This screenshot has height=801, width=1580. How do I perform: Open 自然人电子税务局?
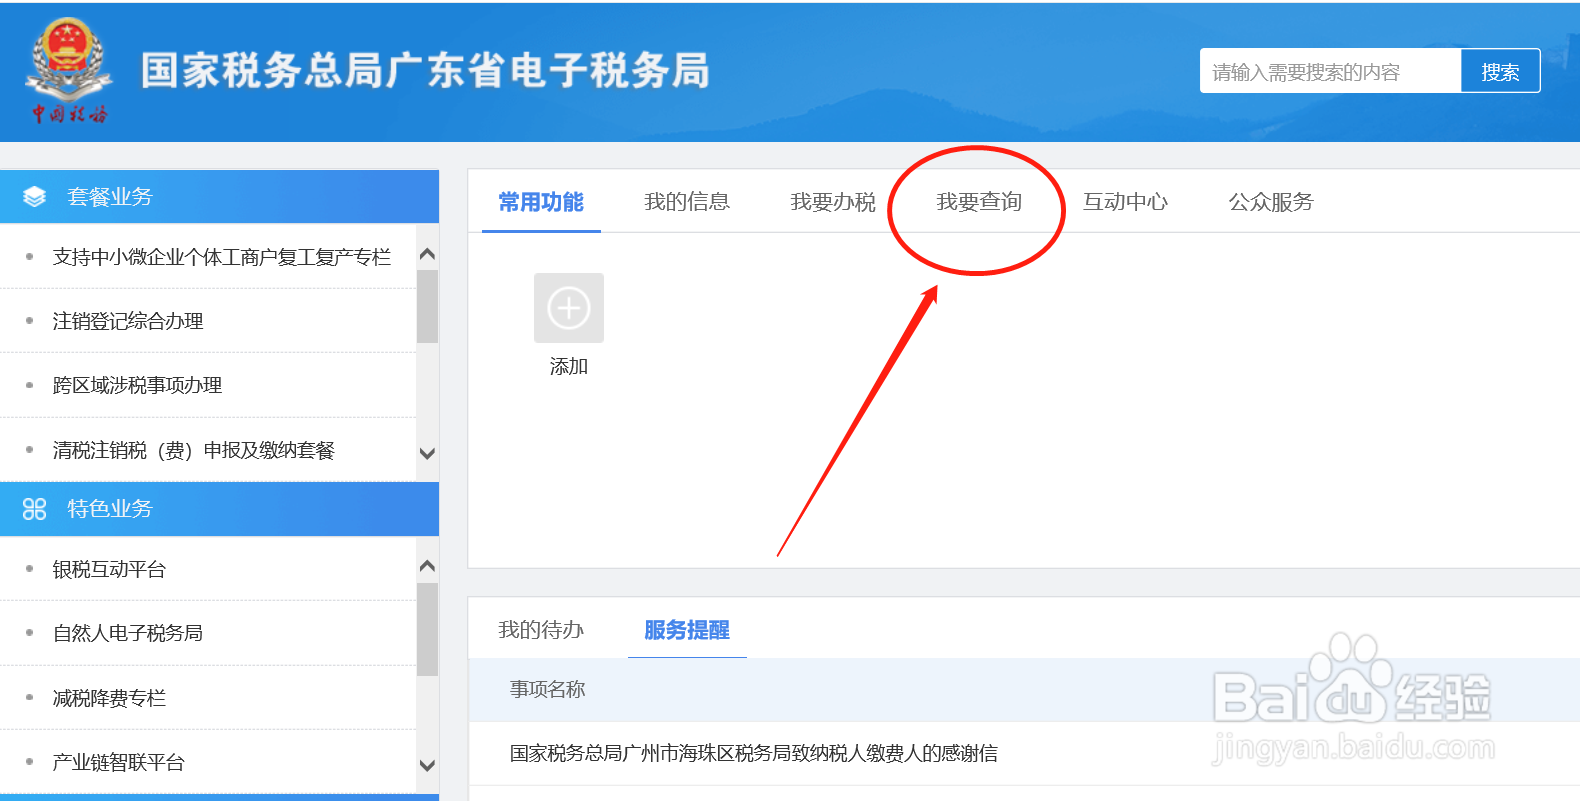point(128,633)
